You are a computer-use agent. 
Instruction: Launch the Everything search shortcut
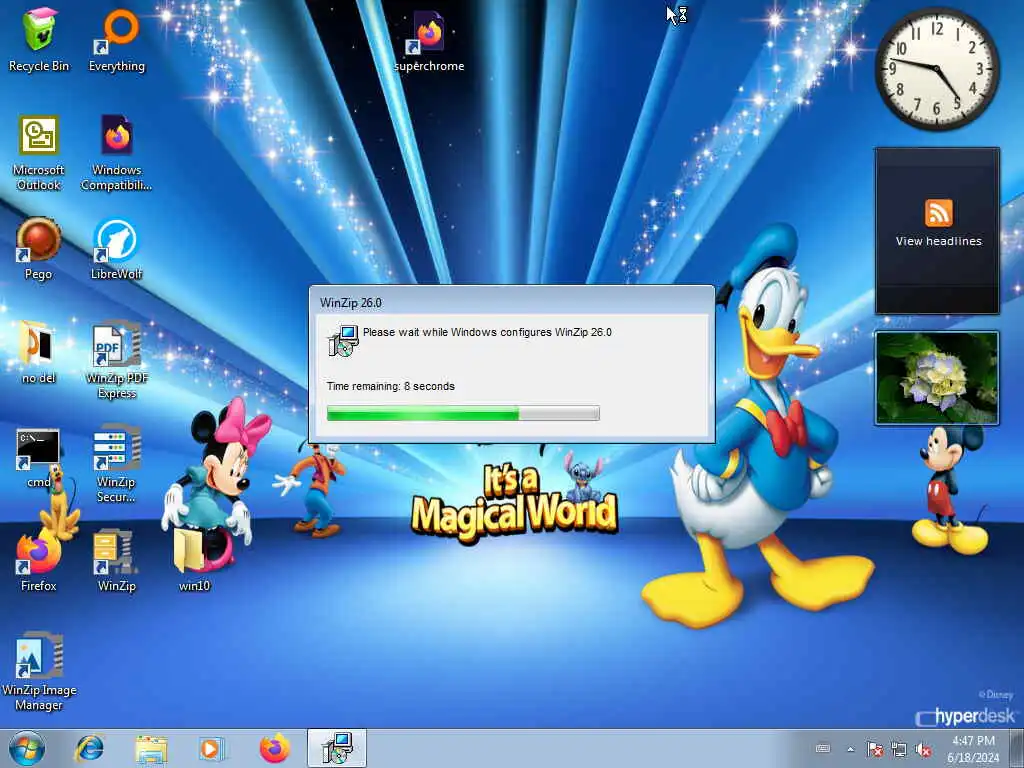tap(117, 39)
